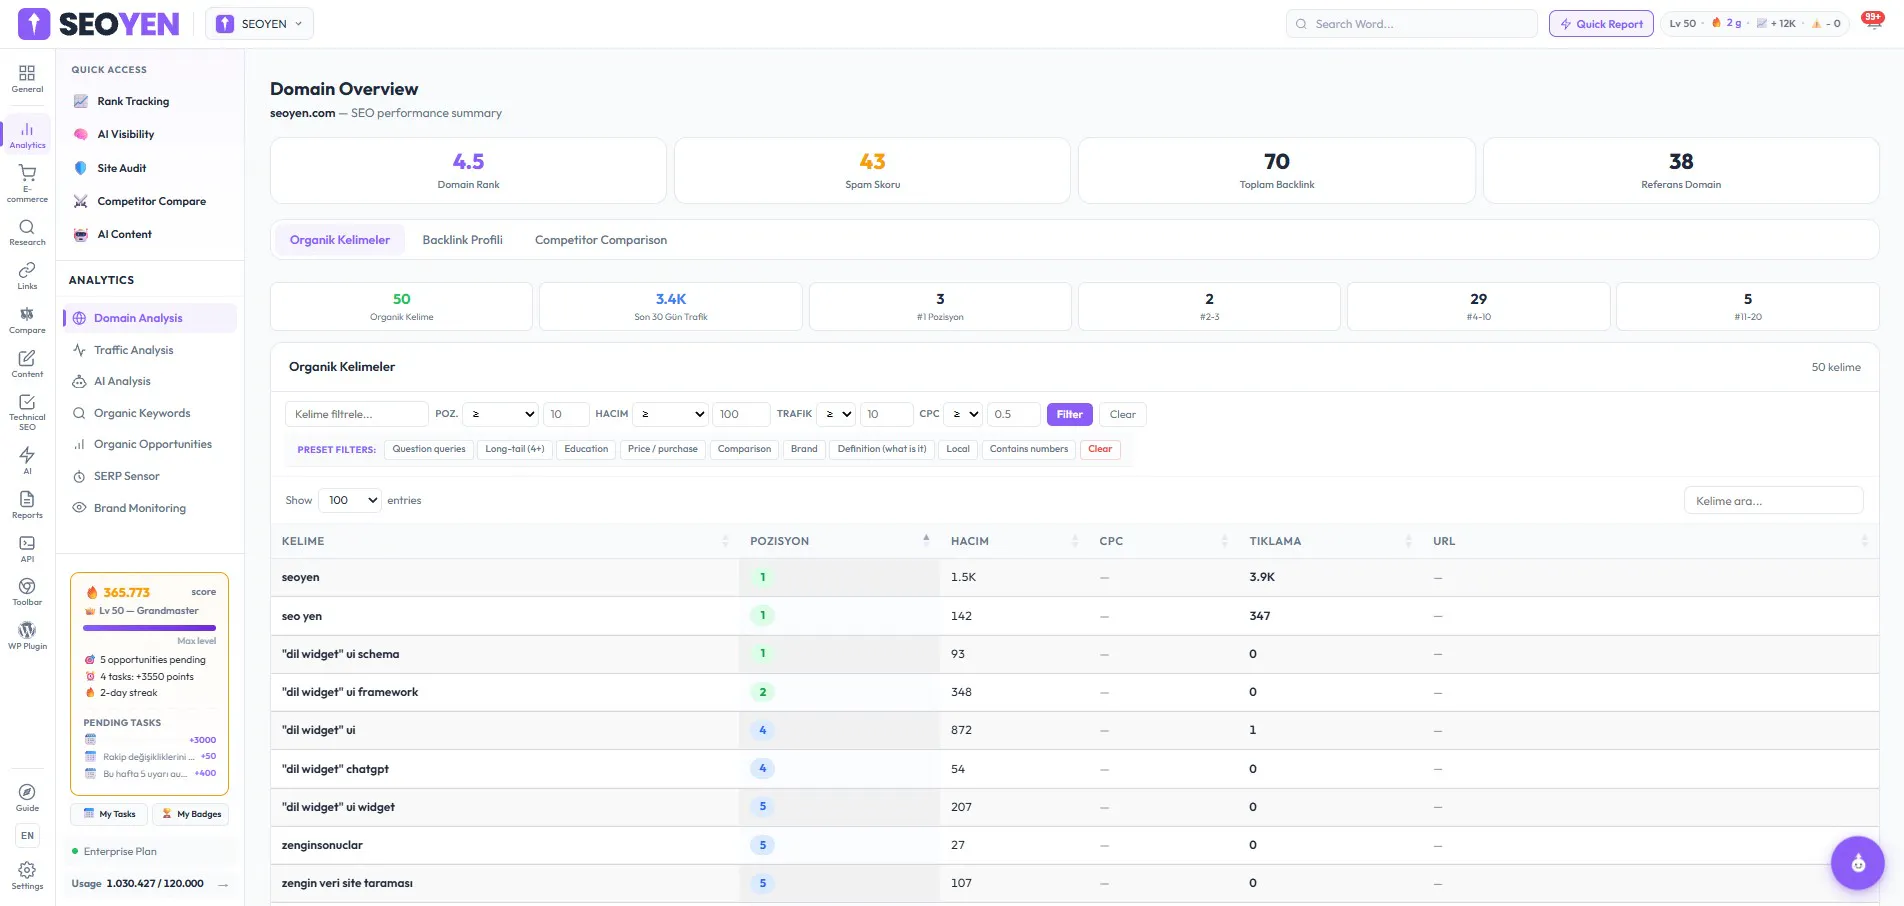Open the My Tasks button
Screen dimensions: 1904x906
click(110, 814)
